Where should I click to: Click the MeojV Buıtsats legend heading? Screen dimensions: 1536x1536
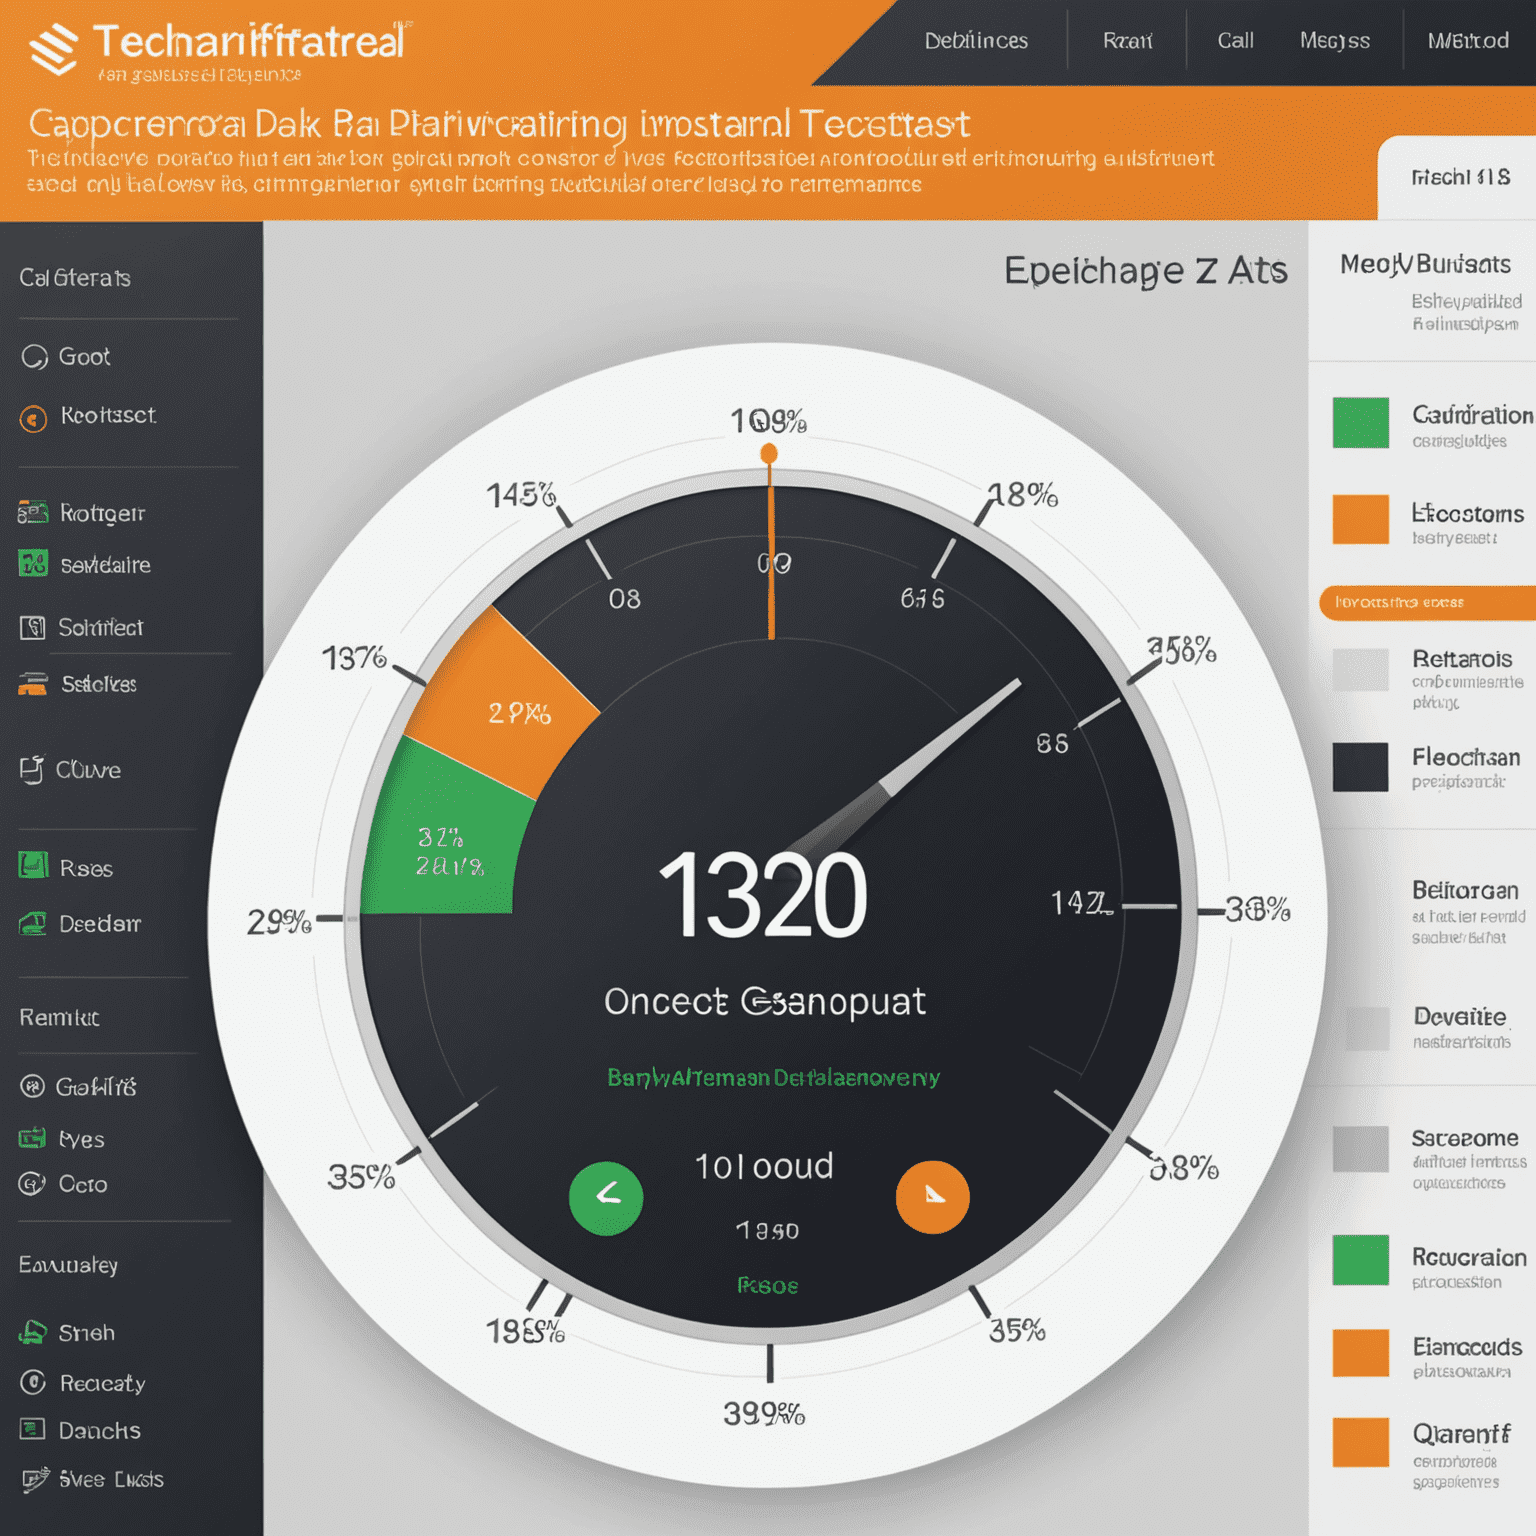[1425, 264]
